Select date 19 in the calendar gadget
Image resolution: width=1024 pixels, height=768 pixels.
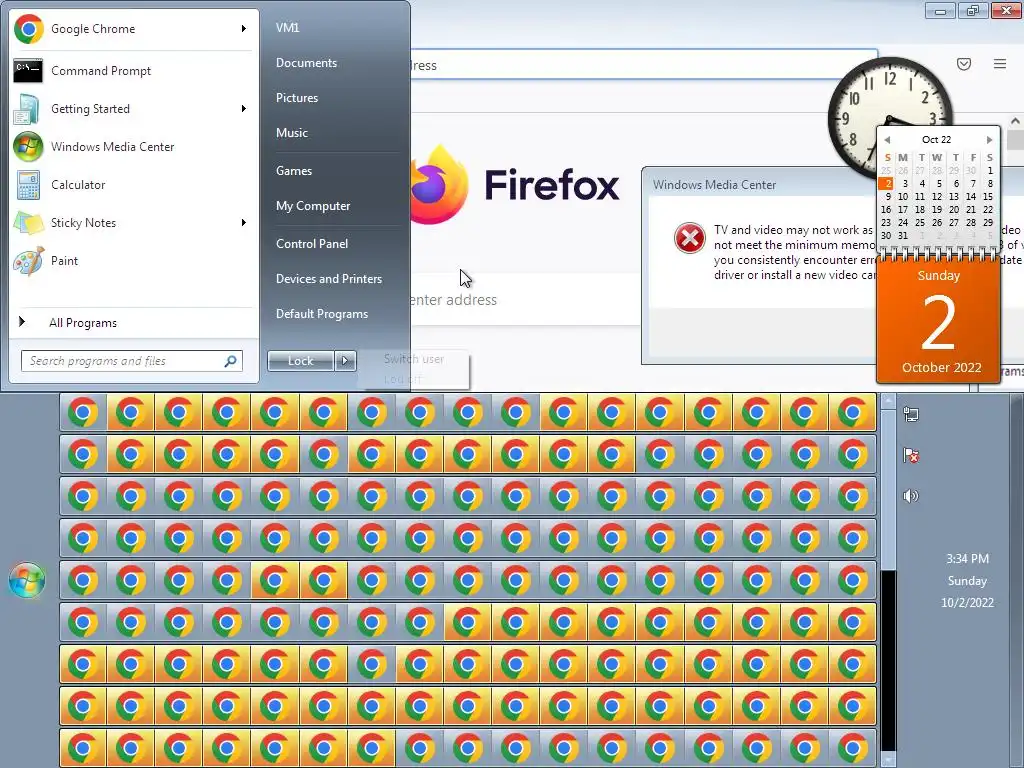936,210
